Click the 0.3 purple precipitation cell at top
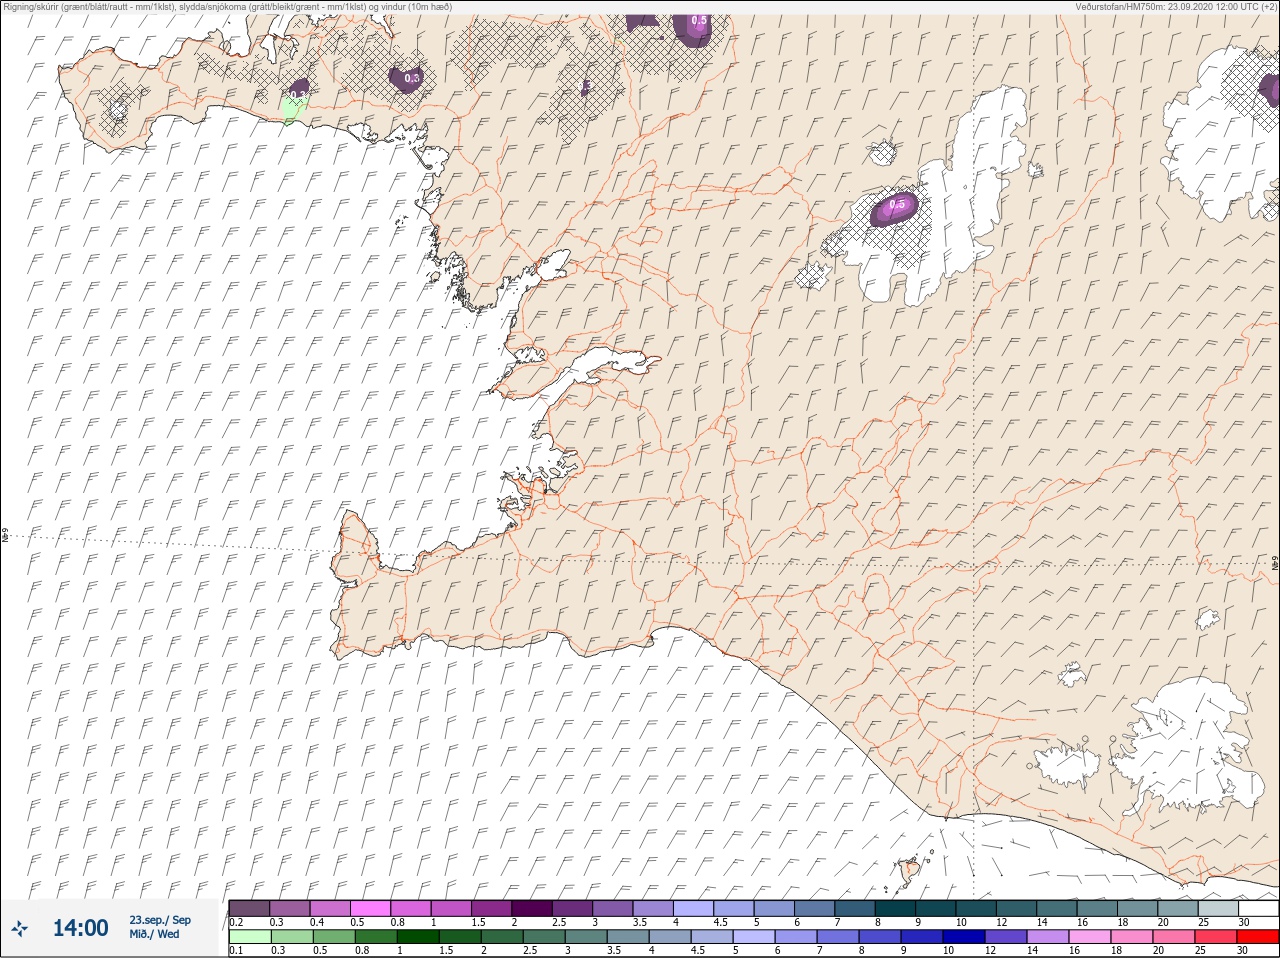The height and width of the screenshot is (958, 1280). pyautogui.click(x=407, y=79)
